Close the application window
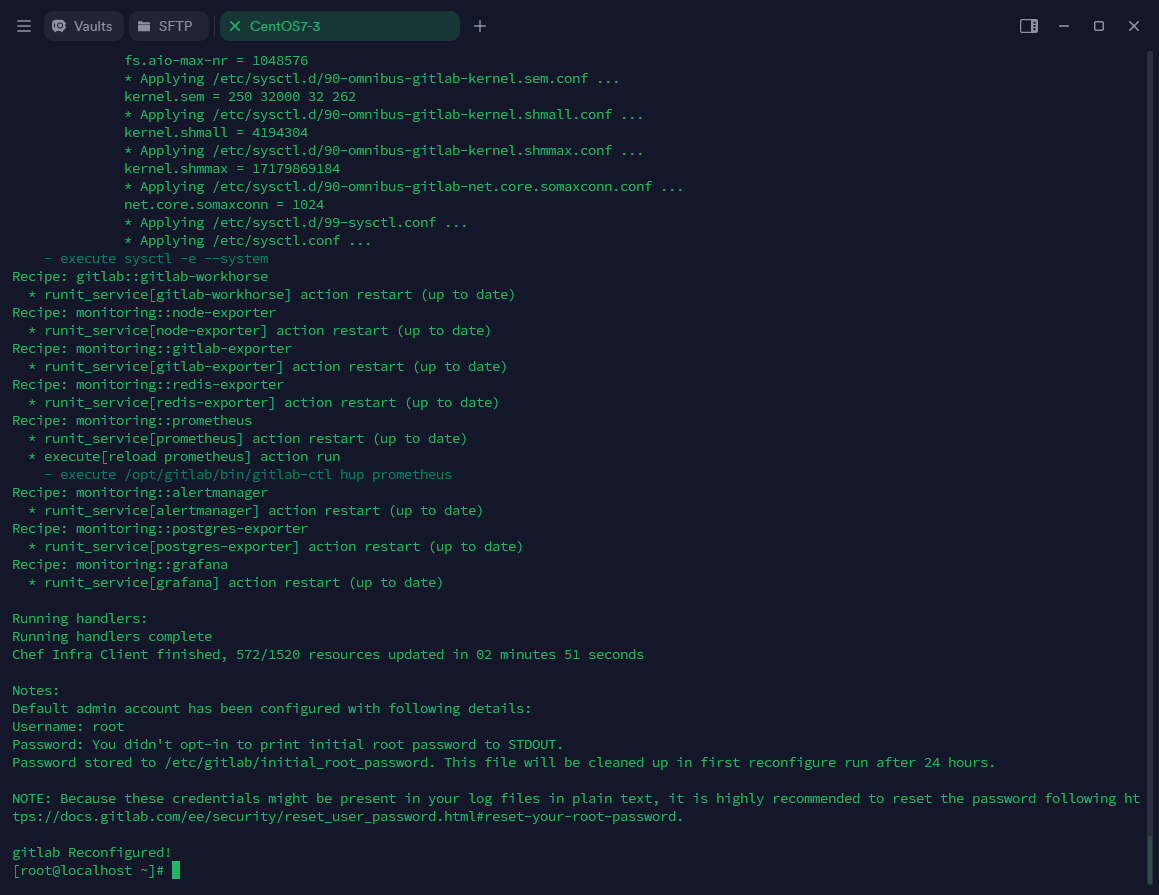This screenshot has height=895, width=1159. click(x=1134, y=26)
